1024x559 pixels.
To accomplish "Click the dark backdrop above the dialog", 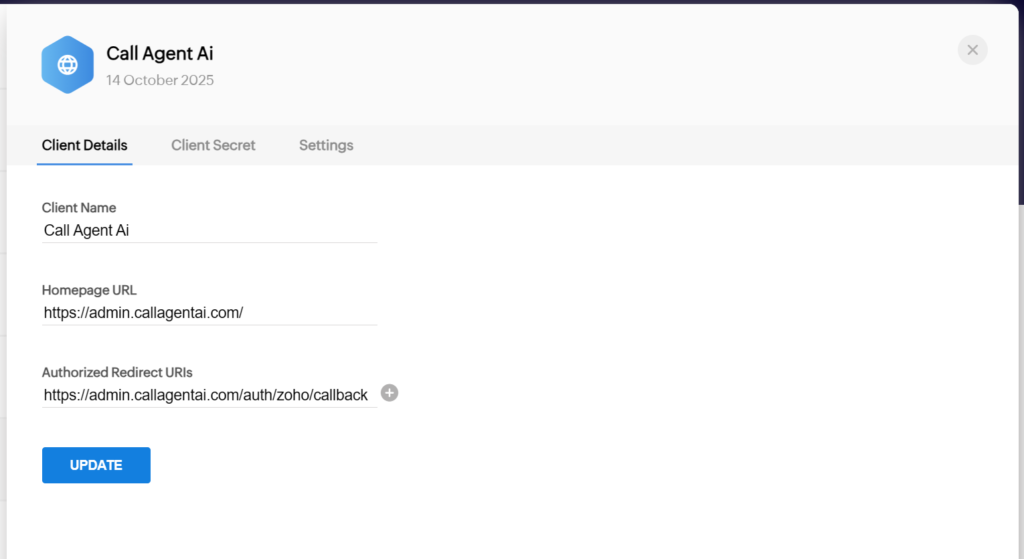I will [500, 1].
